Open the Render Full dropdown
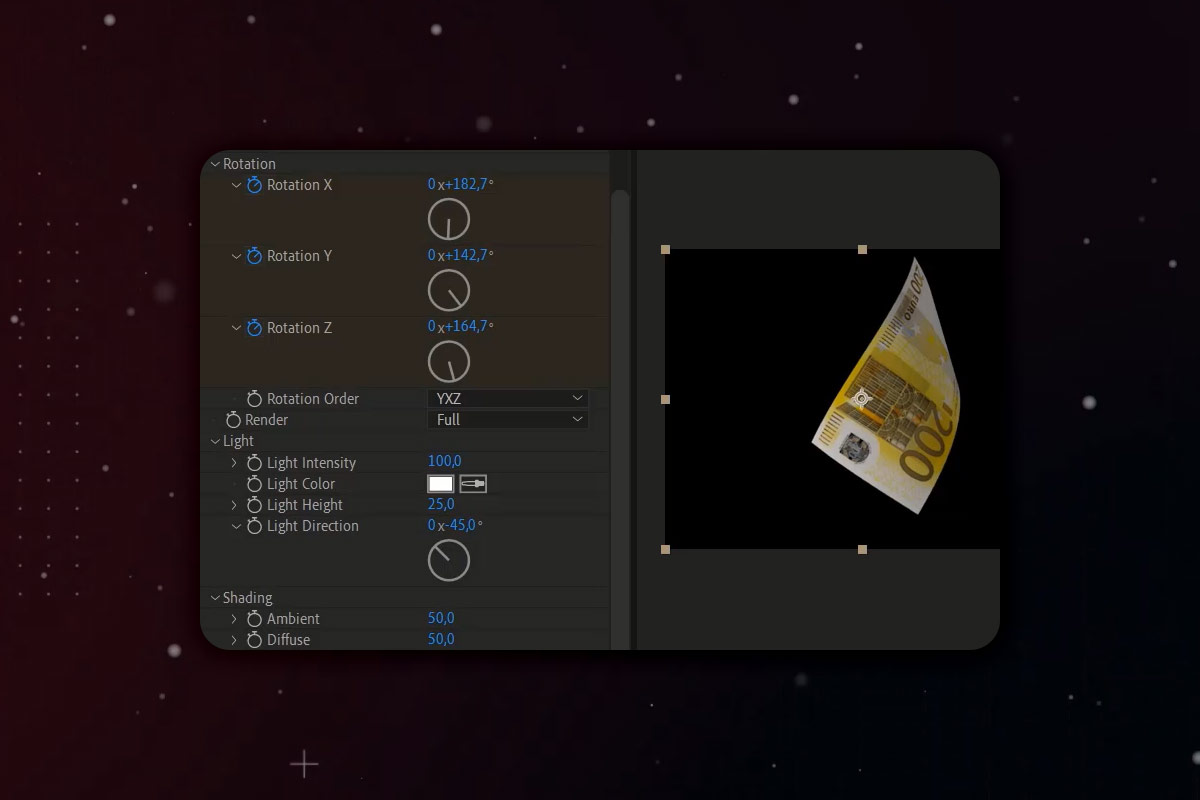Screen dimensions: 1200x800 pyautogui.click(x=508, y=420)
